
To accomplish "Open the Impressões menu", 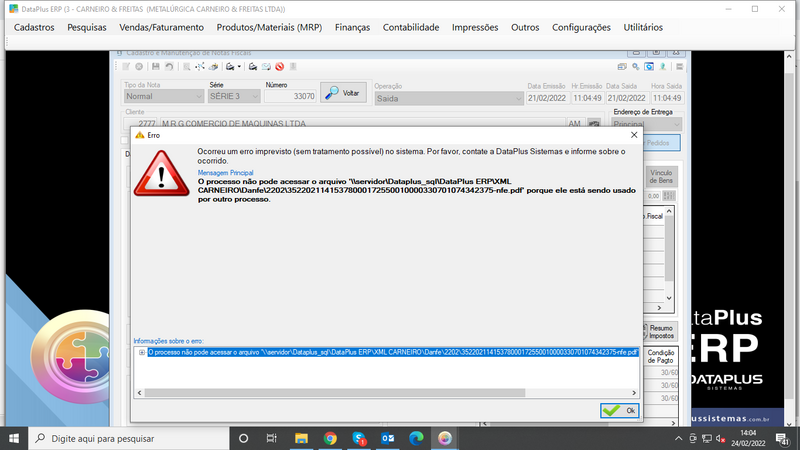I will click(475, 28).
